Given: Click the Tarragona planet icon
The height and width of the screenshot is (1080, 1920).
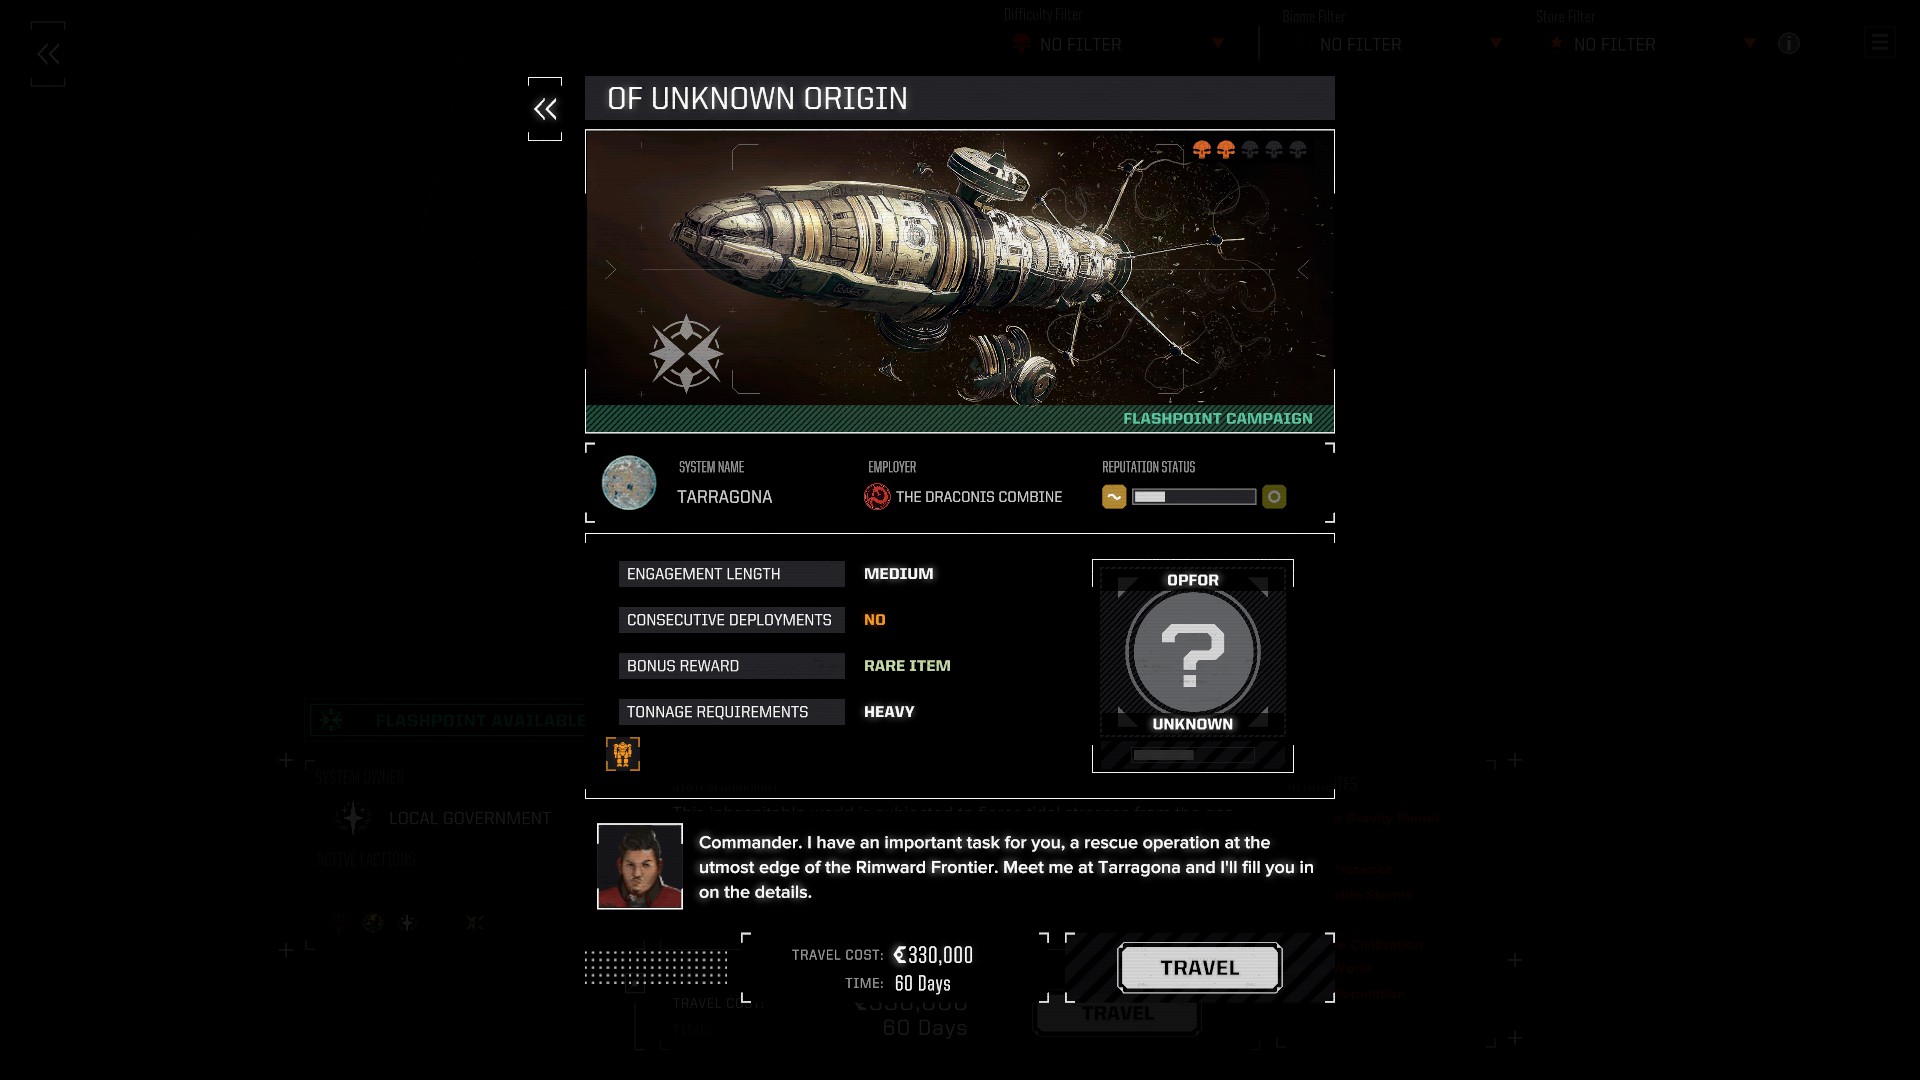Looking at the screenshot, I should pos(629,483).
